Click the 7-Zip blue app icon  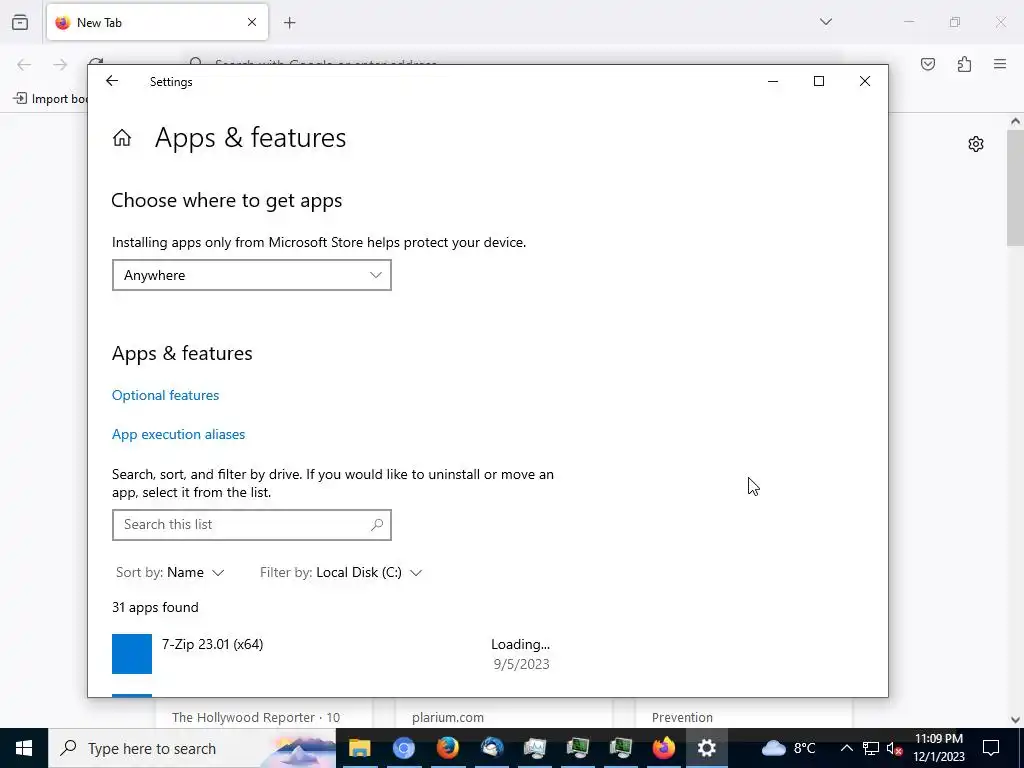click(132, 654)
